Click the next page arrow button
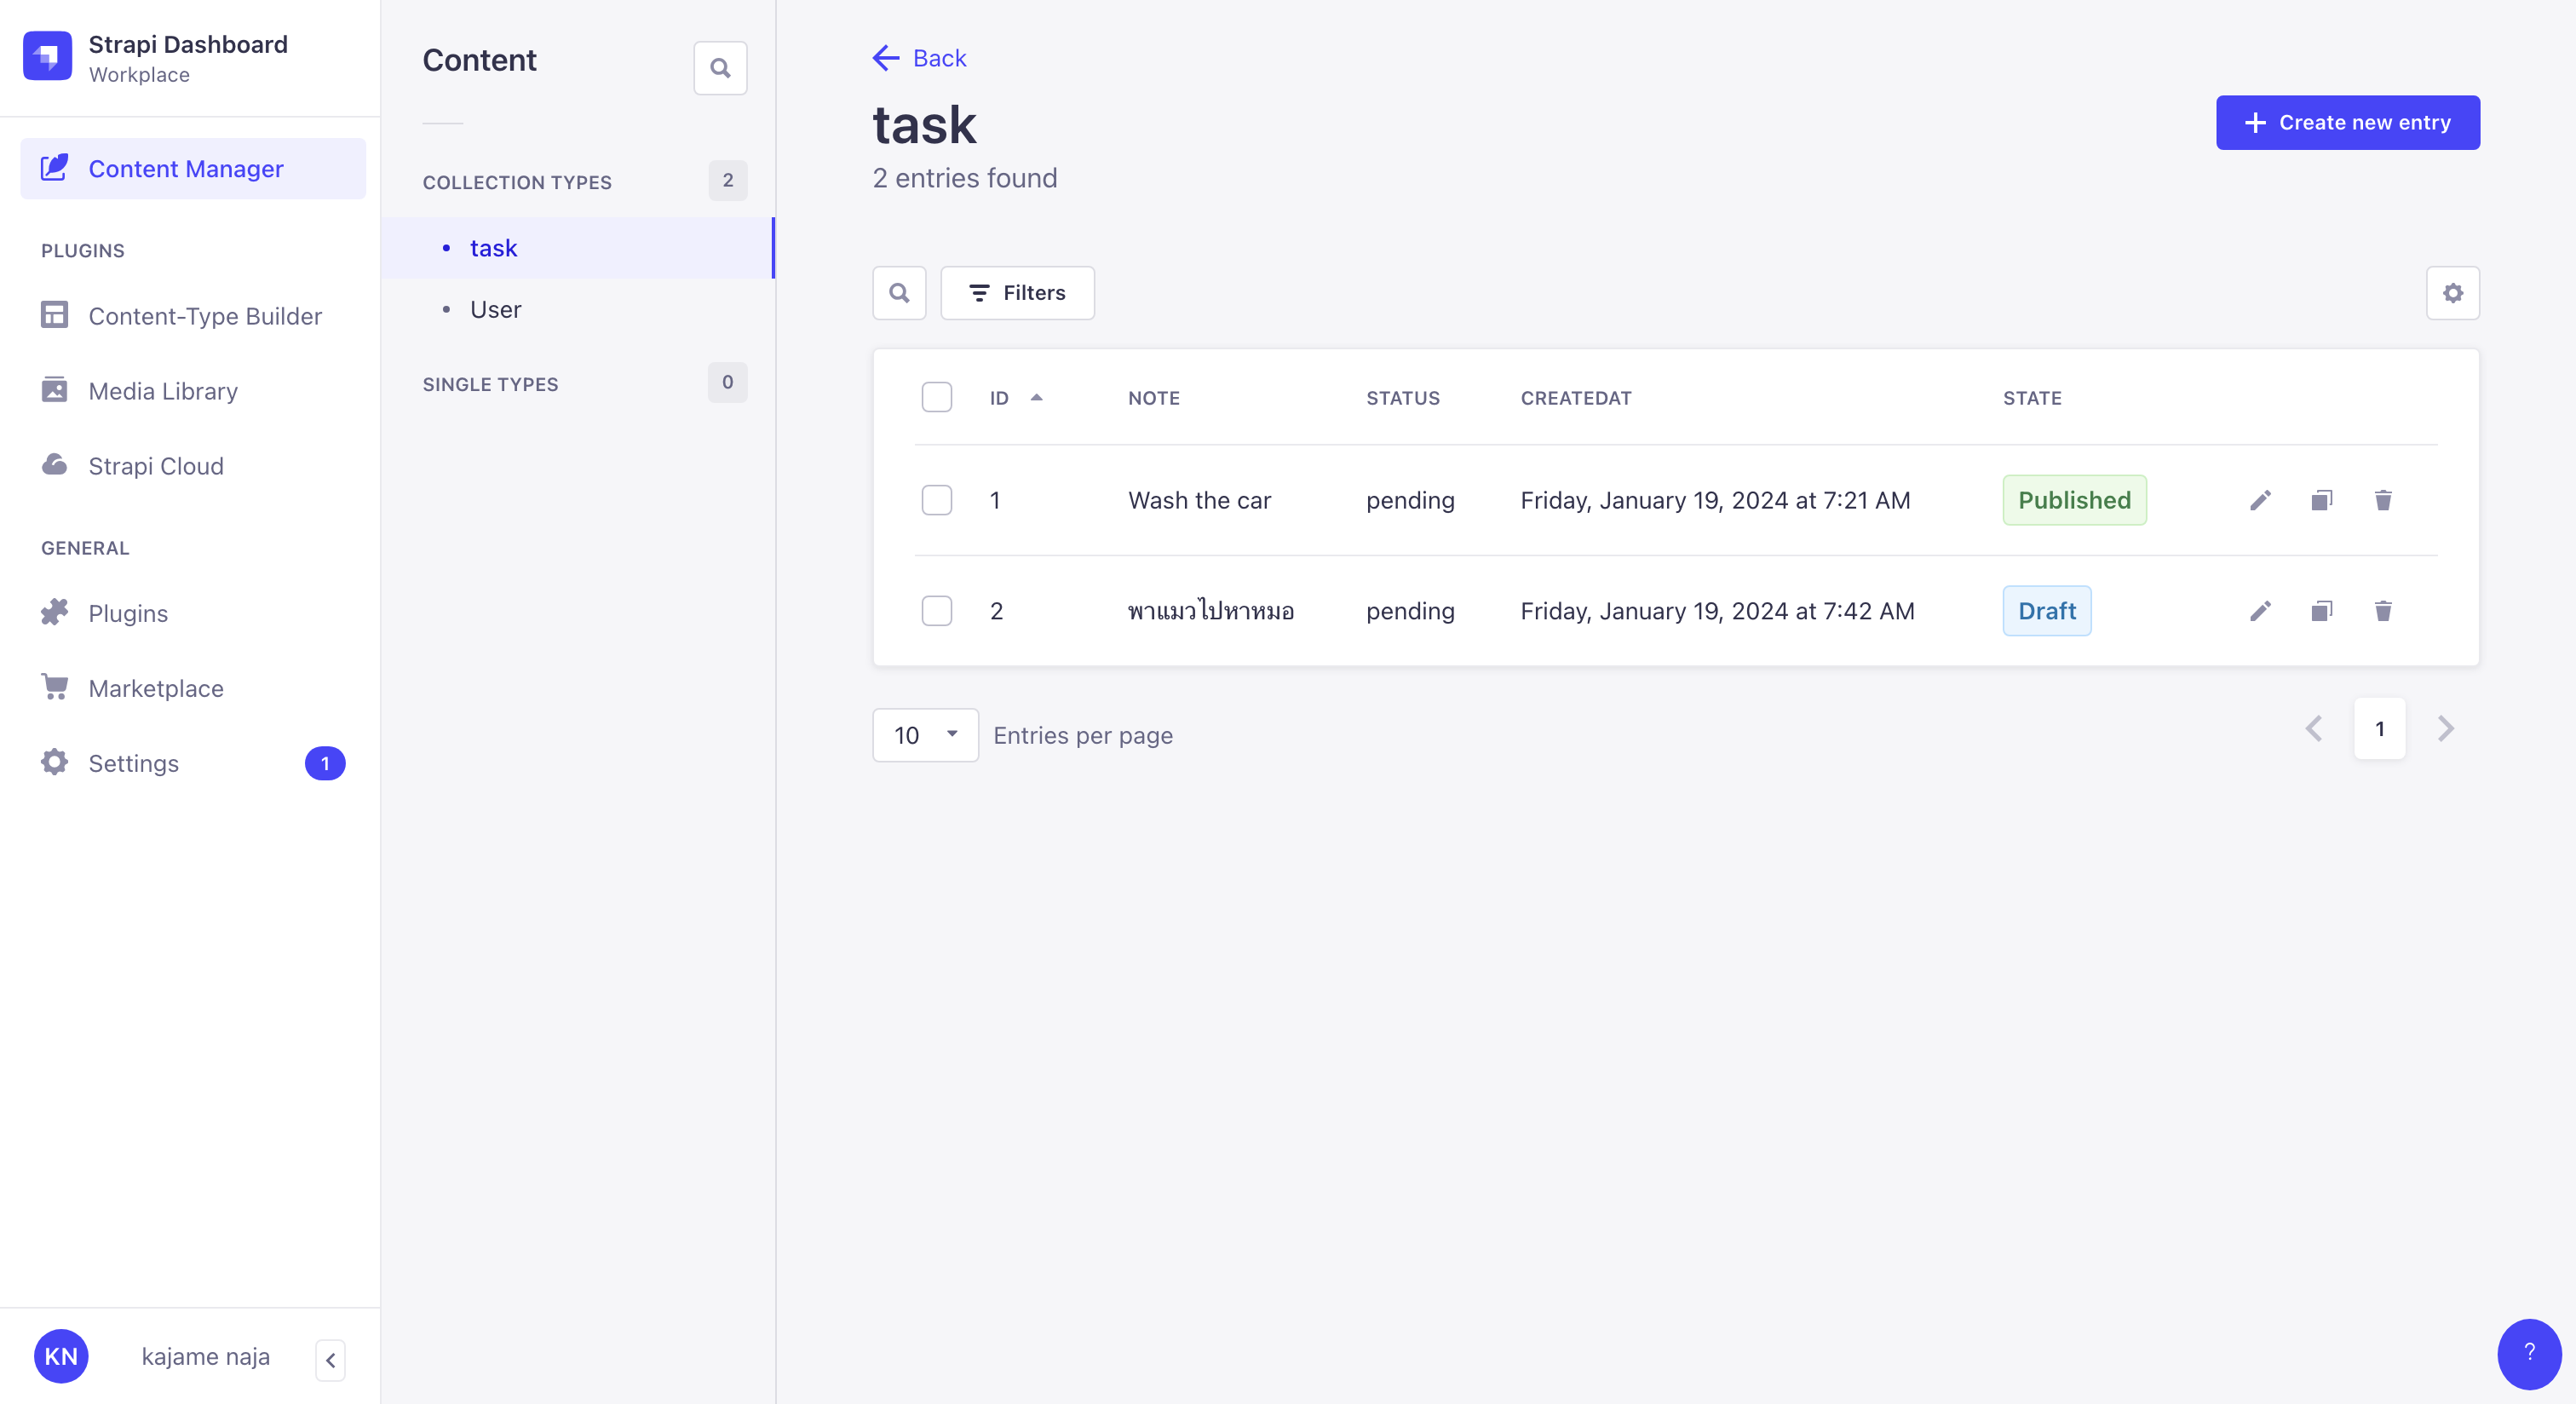This screenshot has height=1404, width=2576. click(2445, 728)
